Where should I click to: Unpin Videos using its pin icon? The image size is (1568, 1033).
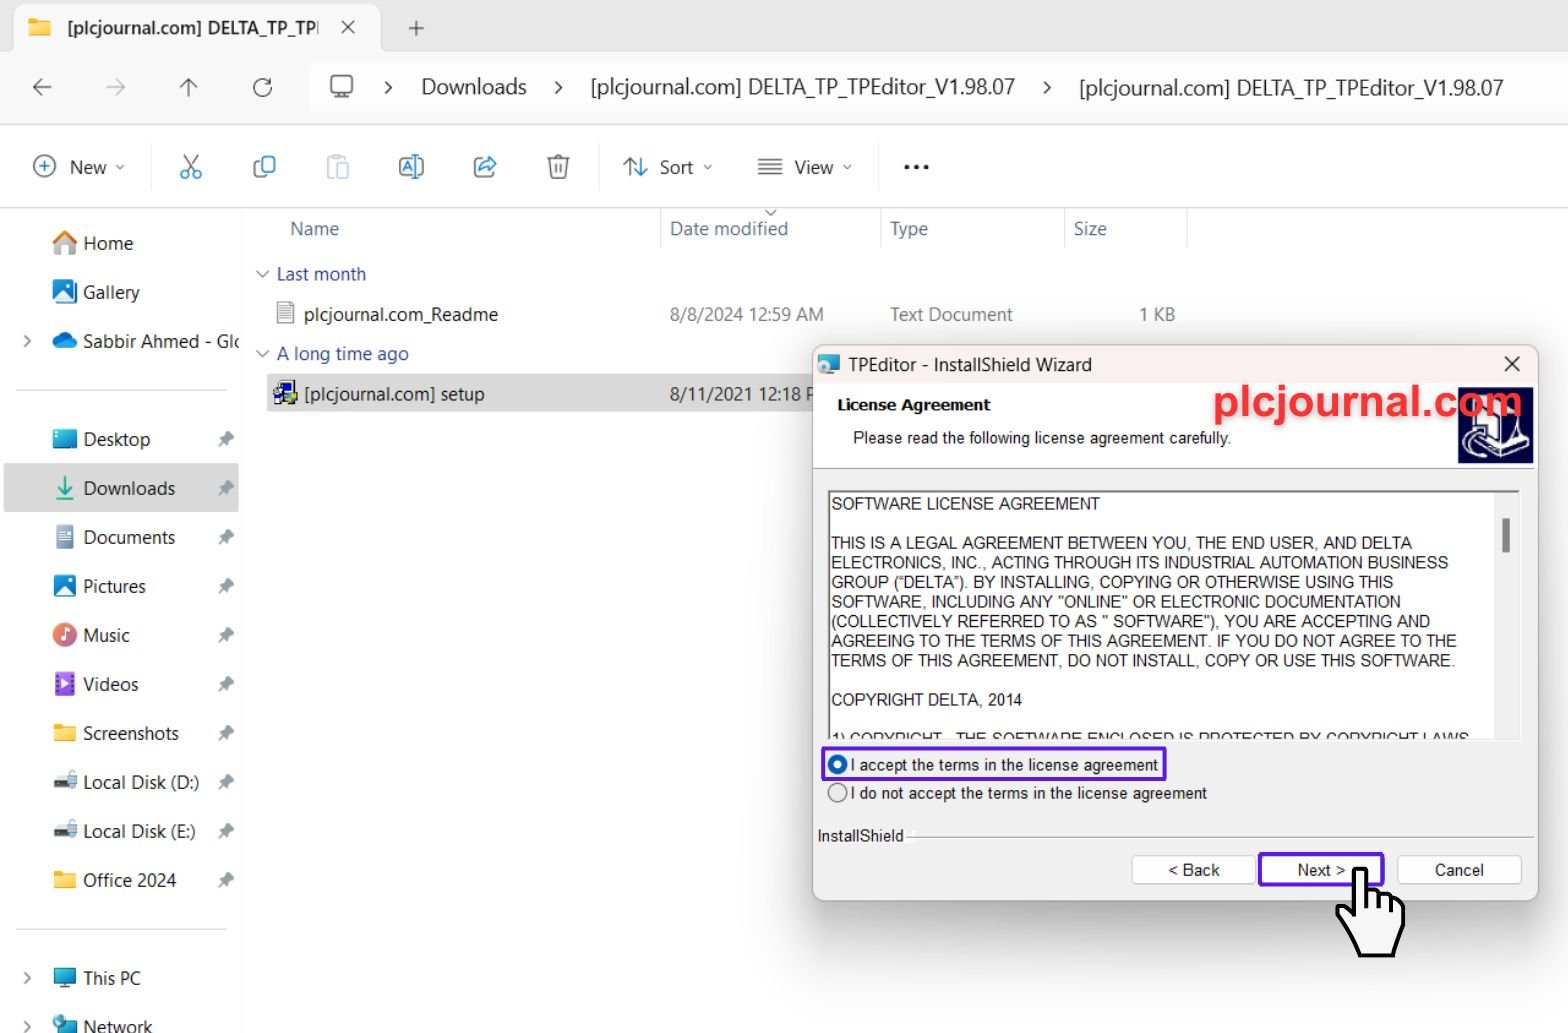[x=225, y=684]
